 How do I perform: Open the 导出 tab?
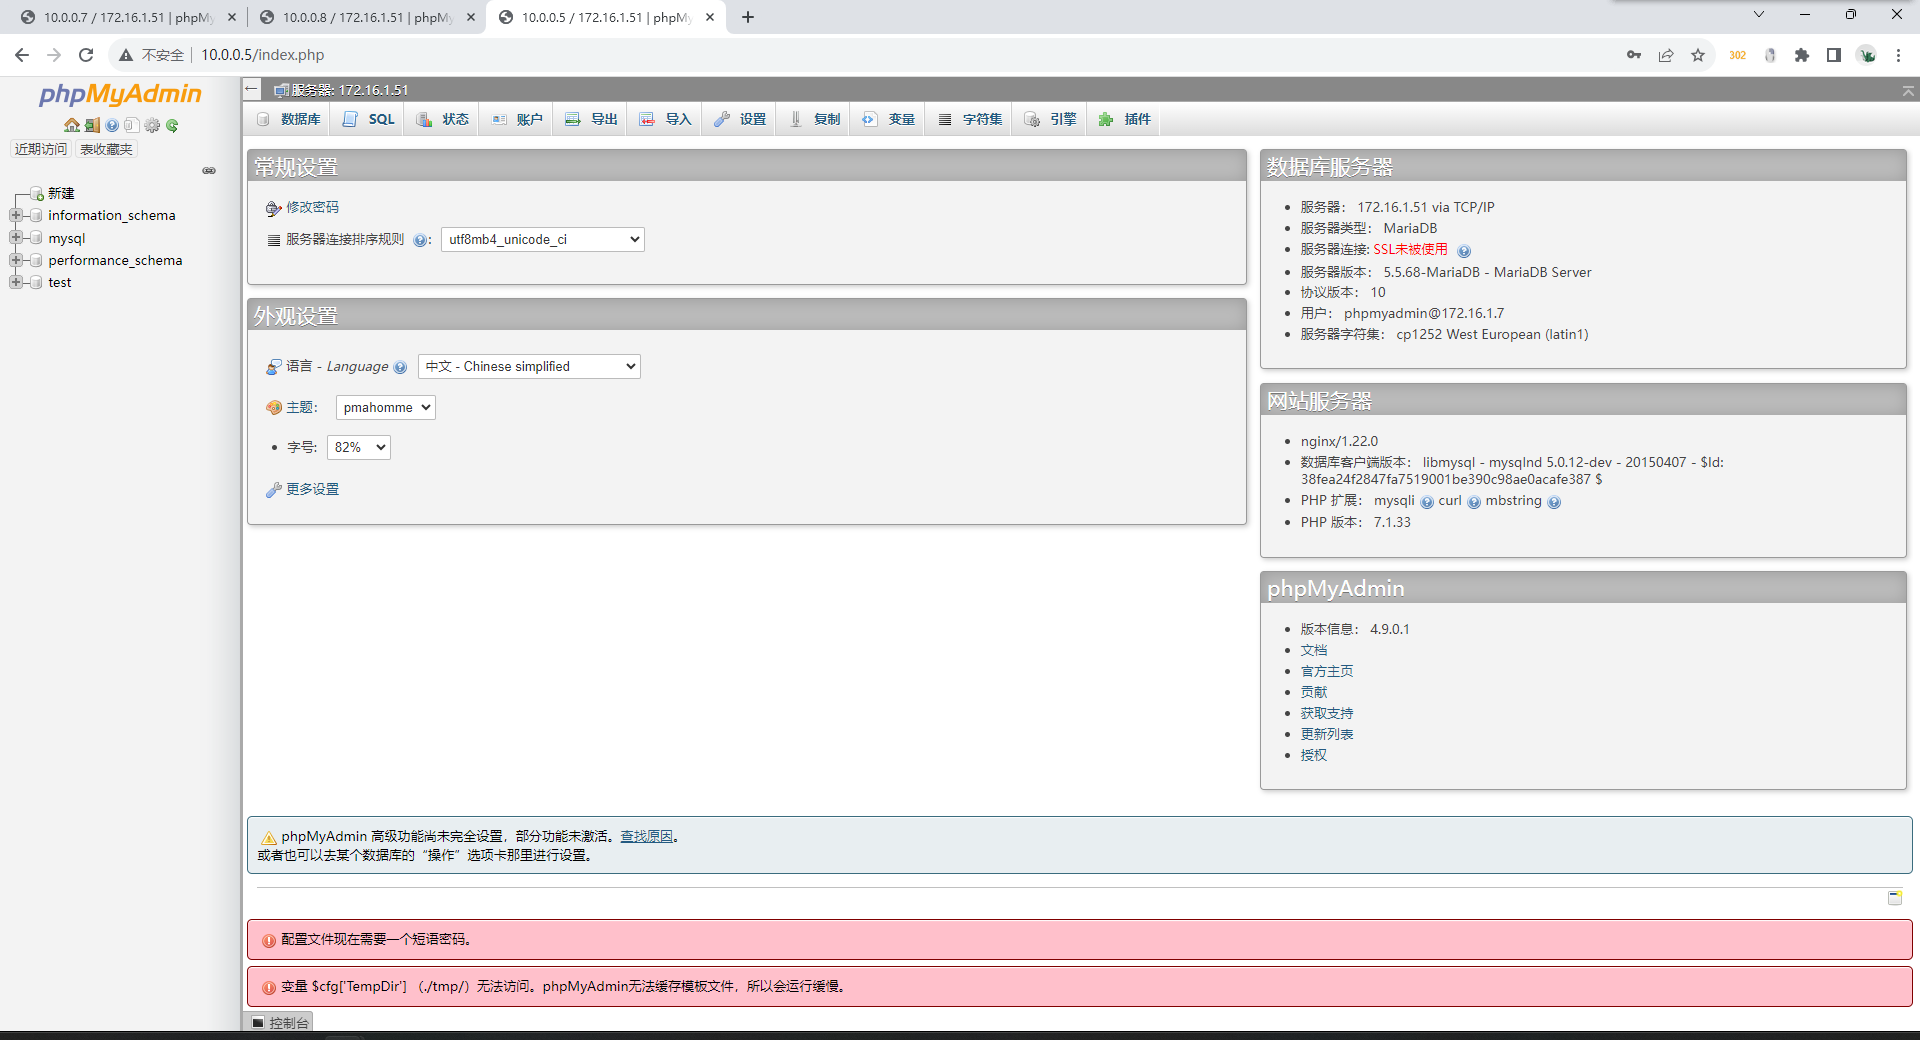click(x=591, y=119)
